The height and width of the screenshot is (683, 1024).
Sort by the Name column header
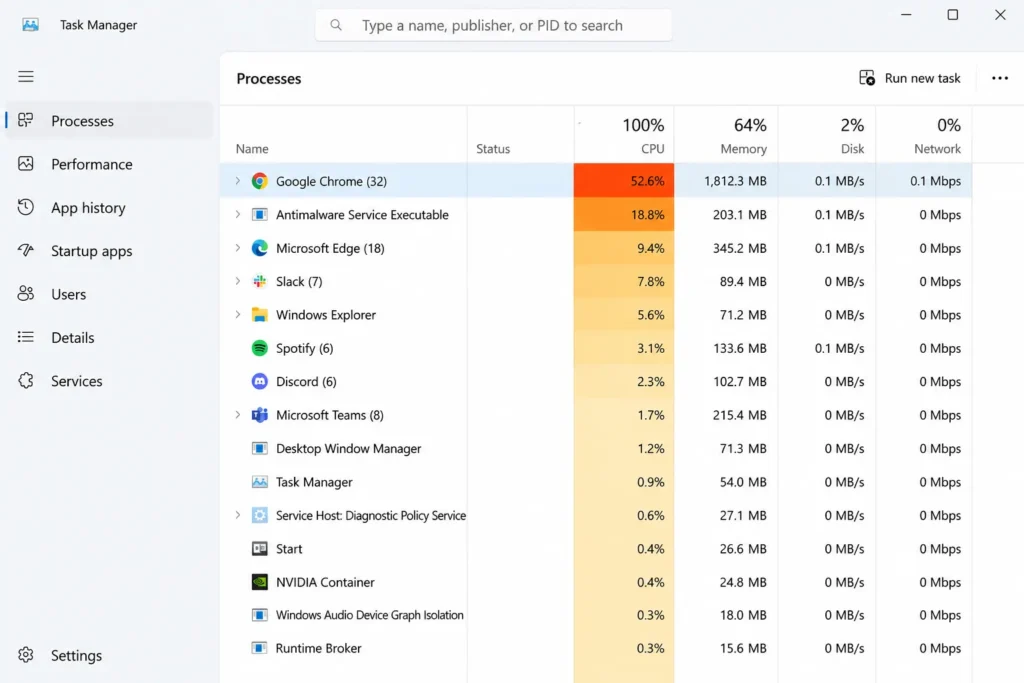[x=344, y=135]
